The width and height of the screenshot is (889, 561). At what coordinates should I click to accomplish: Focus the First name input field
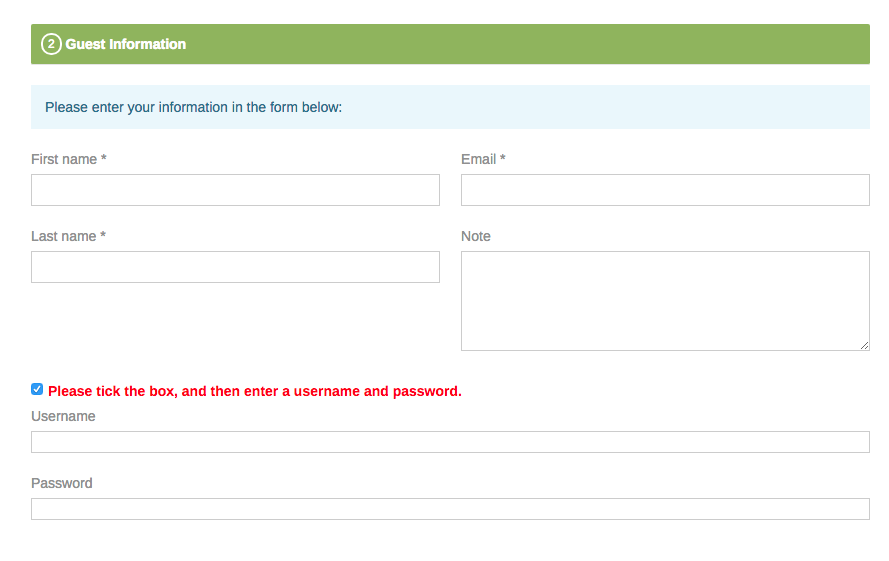(235, 190)
